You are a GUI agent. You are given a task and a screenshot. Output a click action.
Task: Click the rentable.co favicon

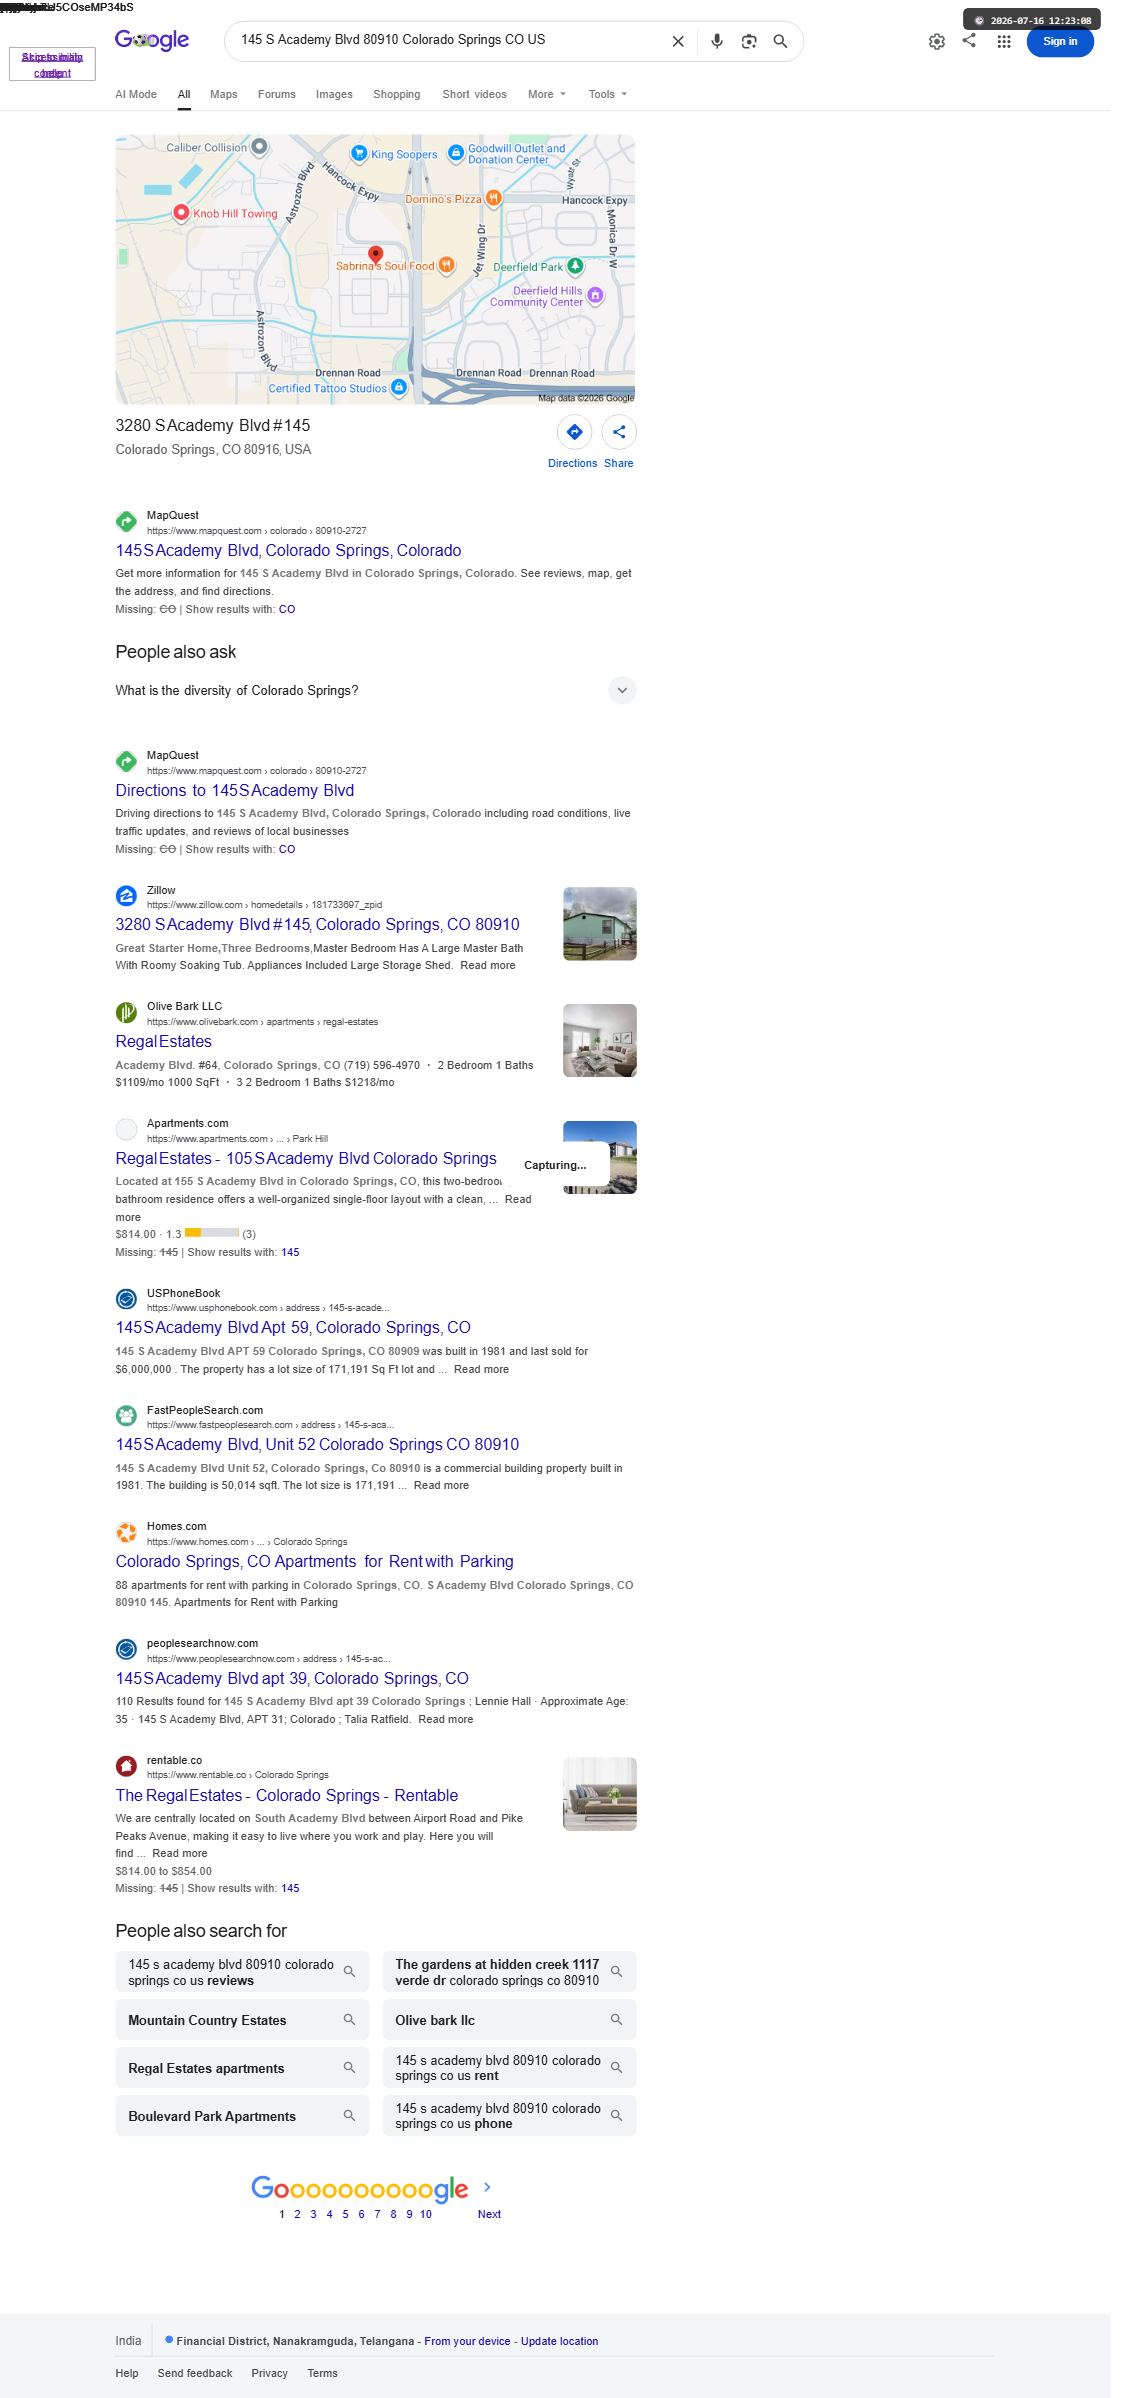coord(127,1766)
